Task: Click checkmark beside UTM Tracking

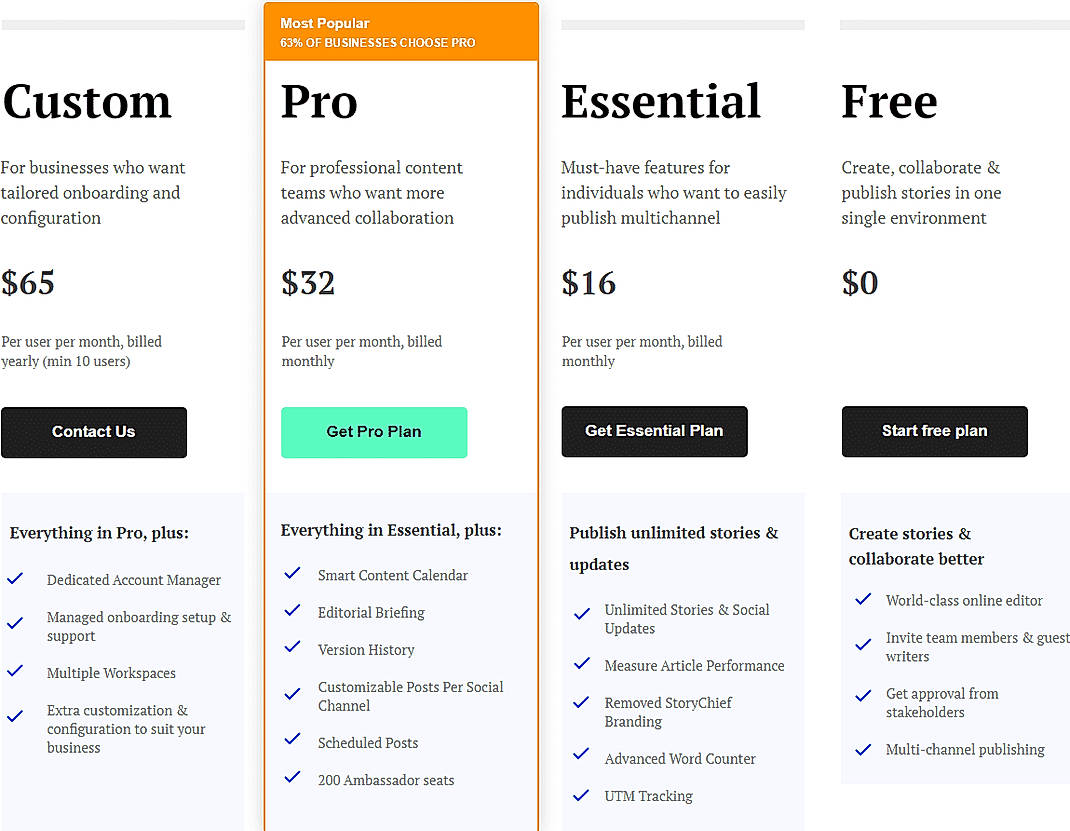Action: 581,795
